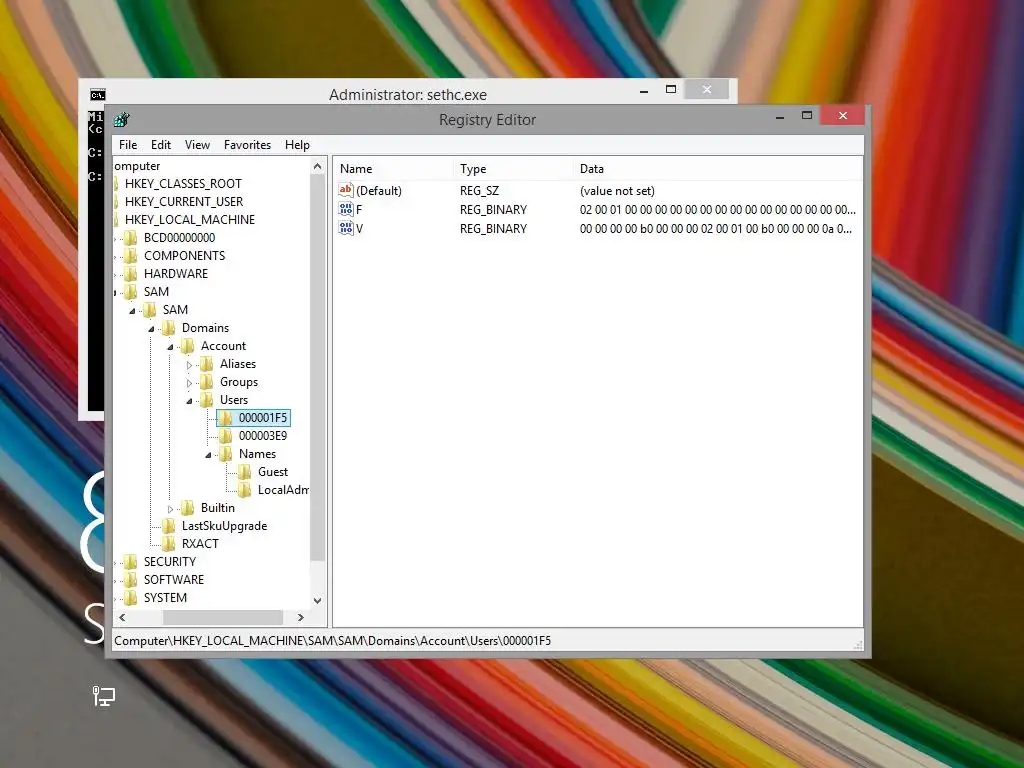Click the Aliases folder icon
Viewport: 1024px width, 768px height.
click(206, 363)
